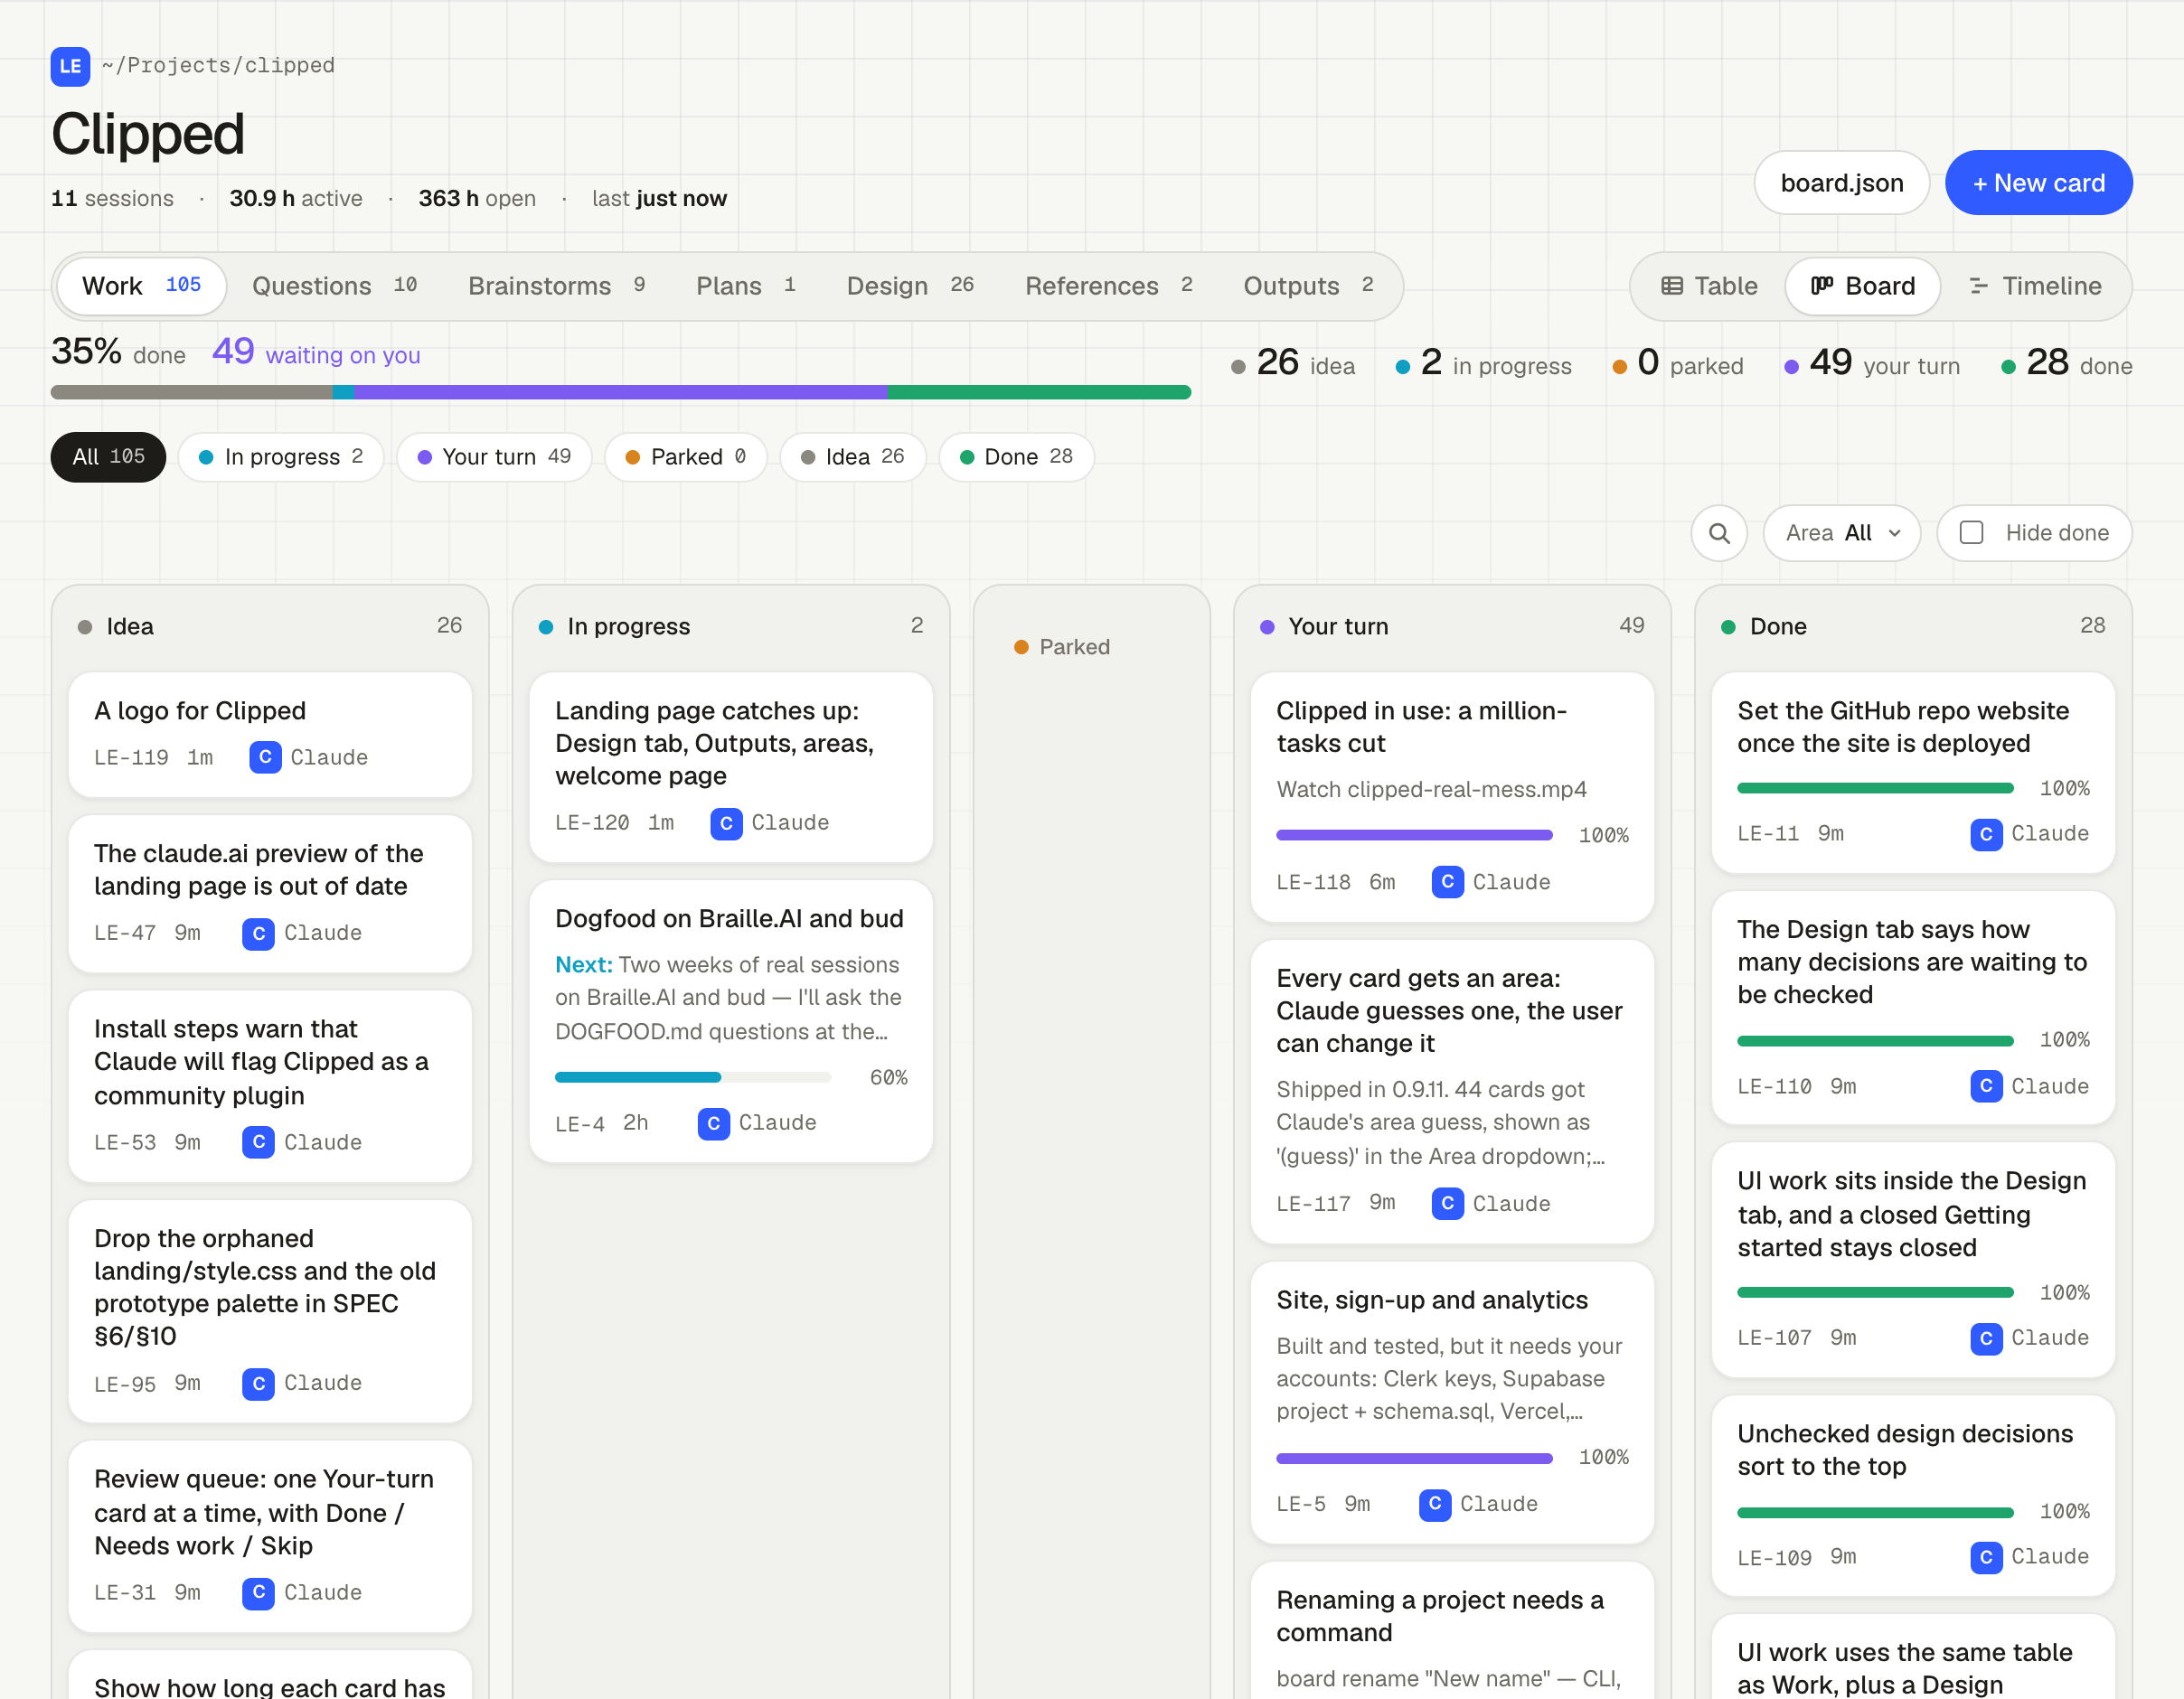
Task: Click Claude avatar on LE-119 card
Action: point(265,757)
